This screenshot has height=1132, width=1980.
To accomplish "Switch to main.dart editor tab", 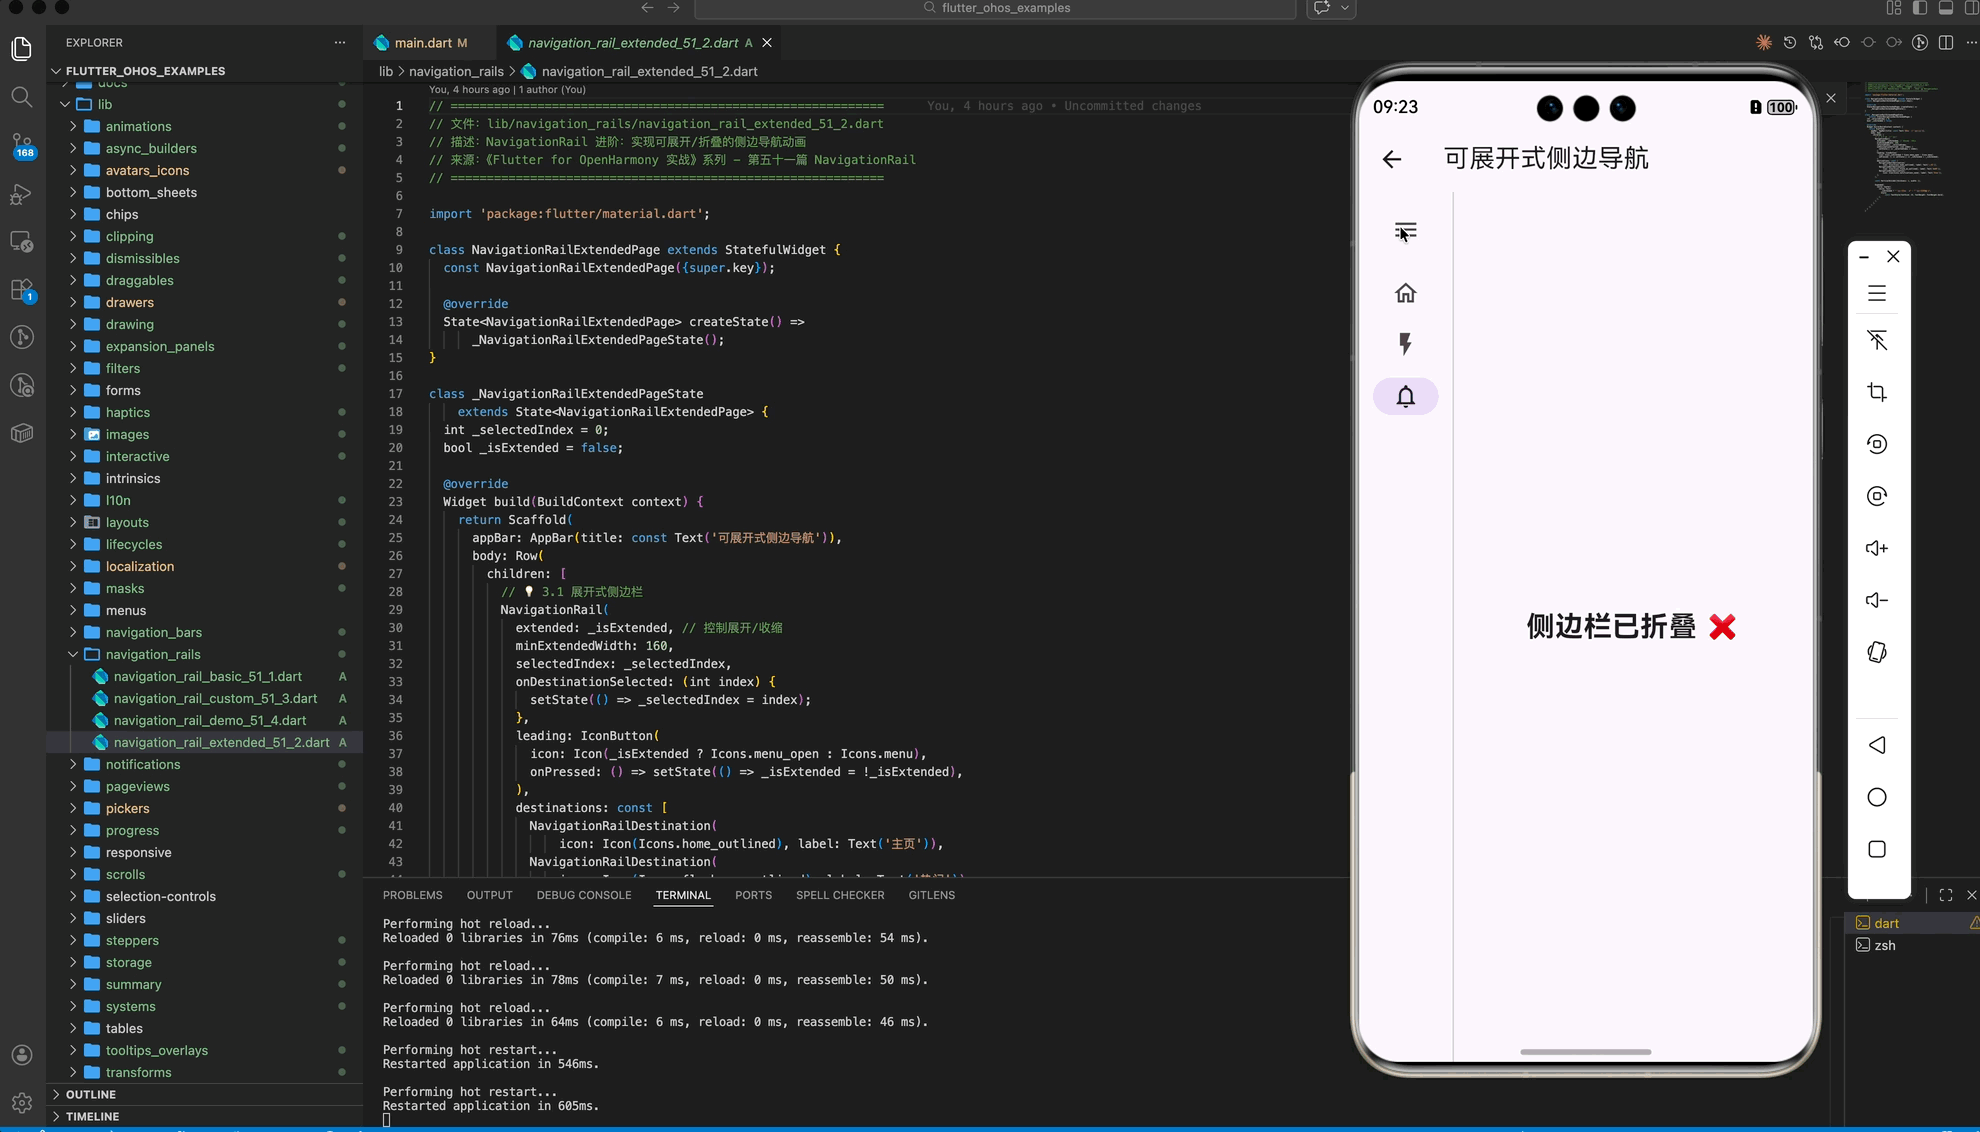I will point(422,43).
